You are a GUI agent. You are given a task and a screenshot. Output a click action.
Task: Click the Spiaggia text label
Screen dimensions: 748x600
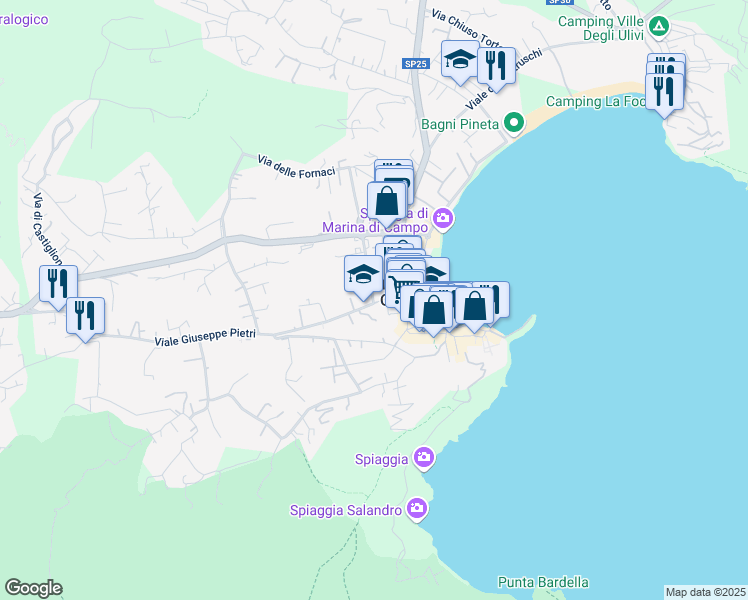(x=382, y=460)
